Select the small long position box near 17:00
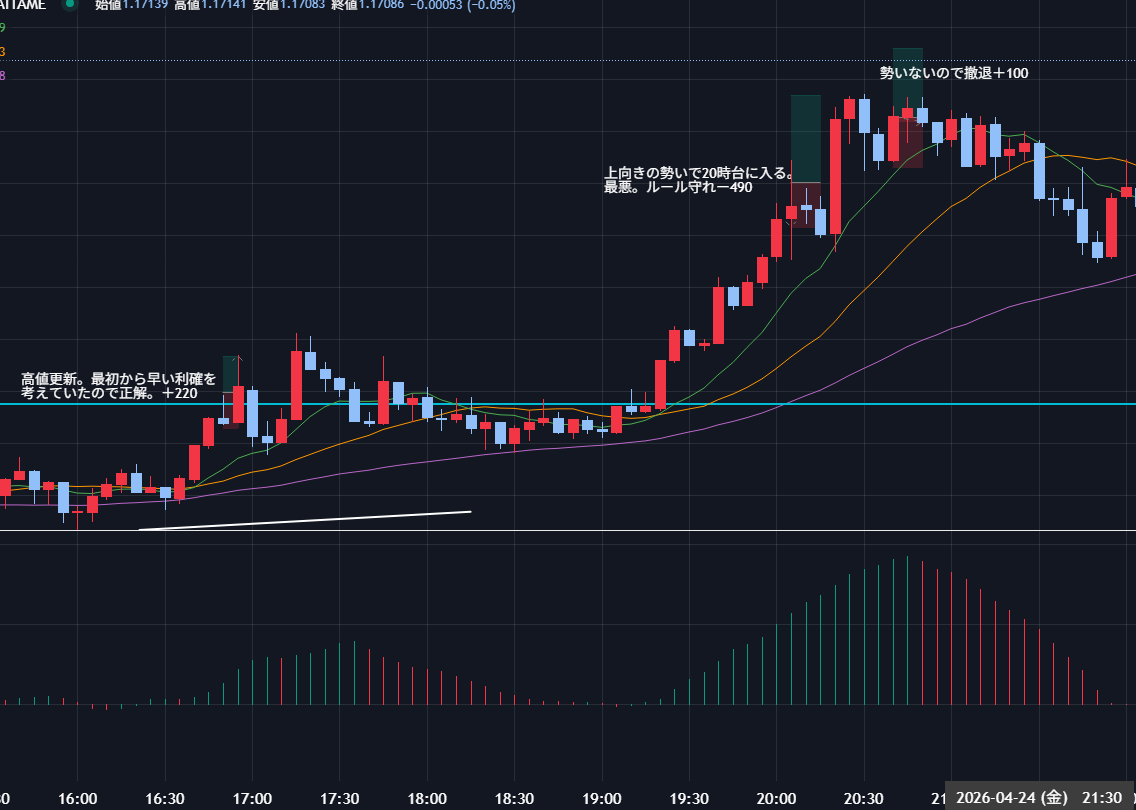 tap(229, 372)
